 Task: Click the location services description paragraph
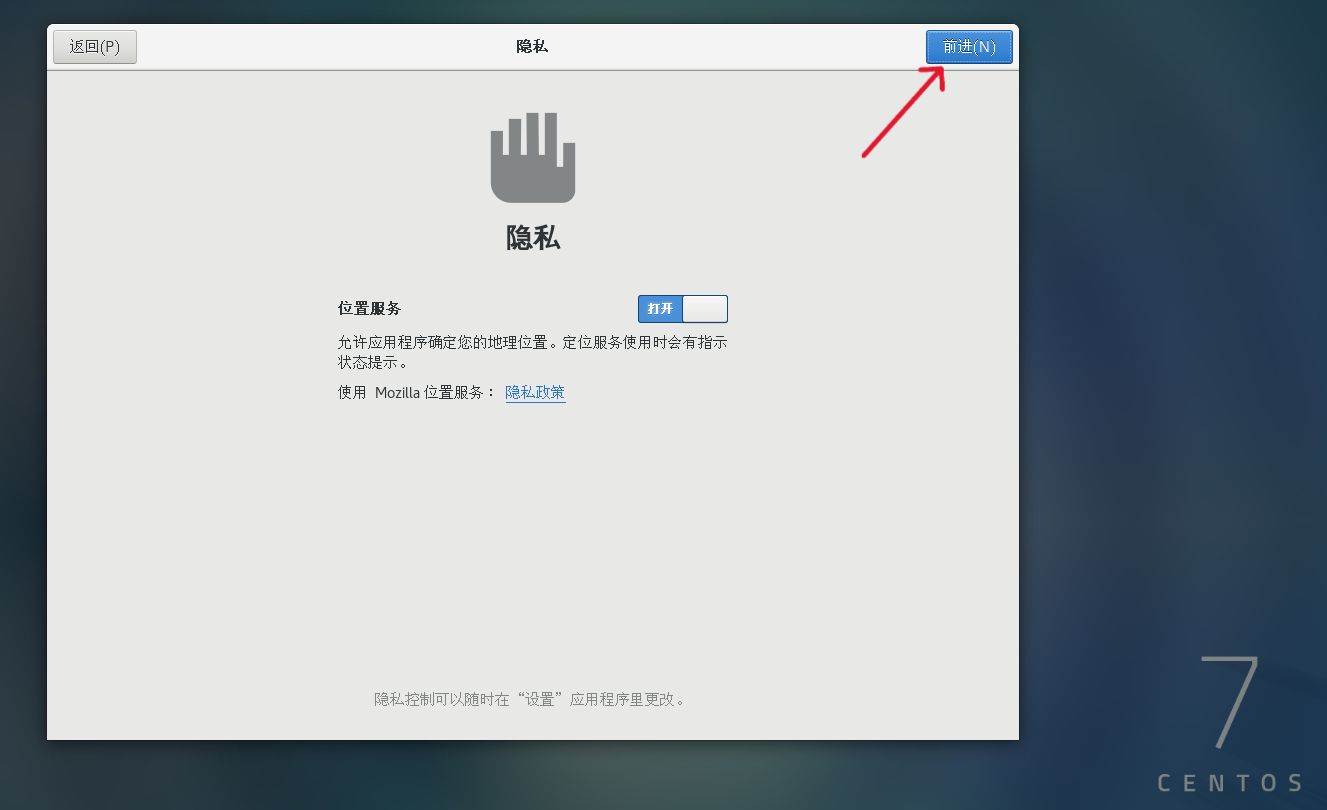coord(532,352)
